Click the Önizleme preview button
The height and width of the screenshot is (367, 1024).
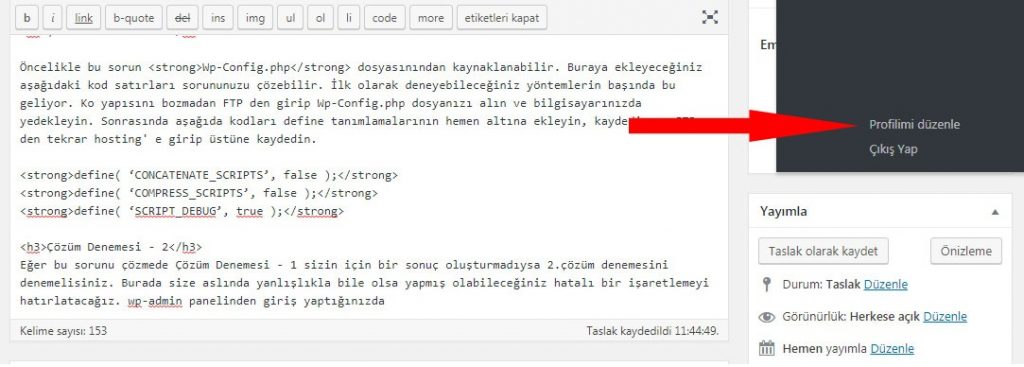point(966,251)
